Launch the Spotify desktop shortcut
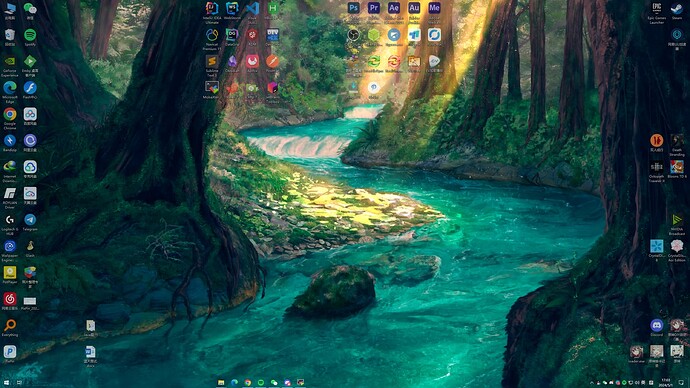 30,35
